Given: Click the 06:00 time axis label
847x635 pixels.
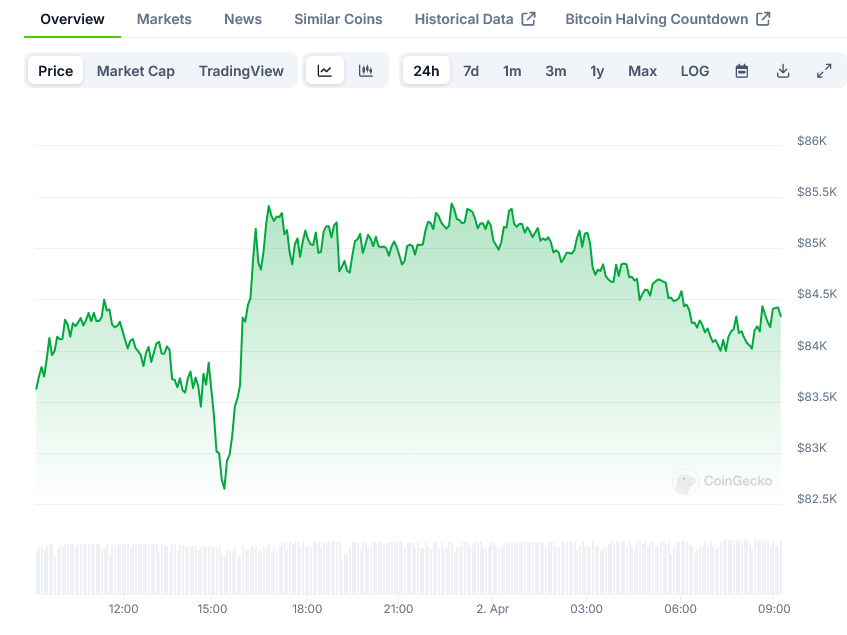Looking at the screenshot, I should (680, 609).
